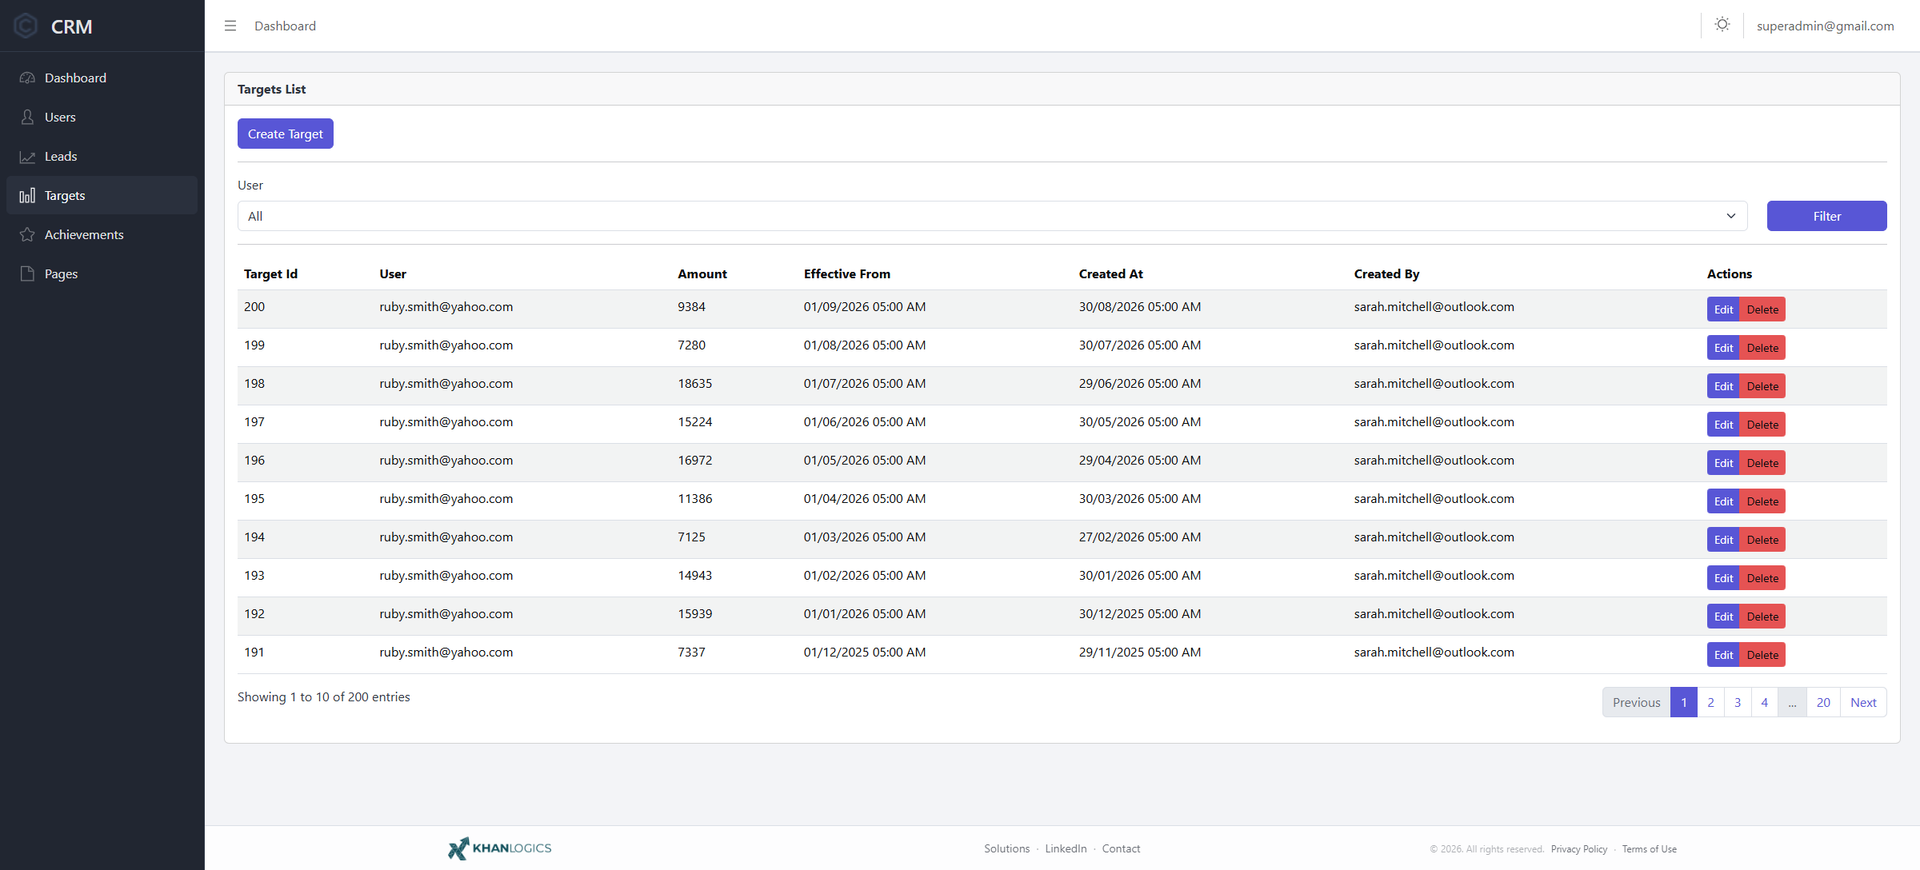Open the Solutions footer link

point(1006,849)
